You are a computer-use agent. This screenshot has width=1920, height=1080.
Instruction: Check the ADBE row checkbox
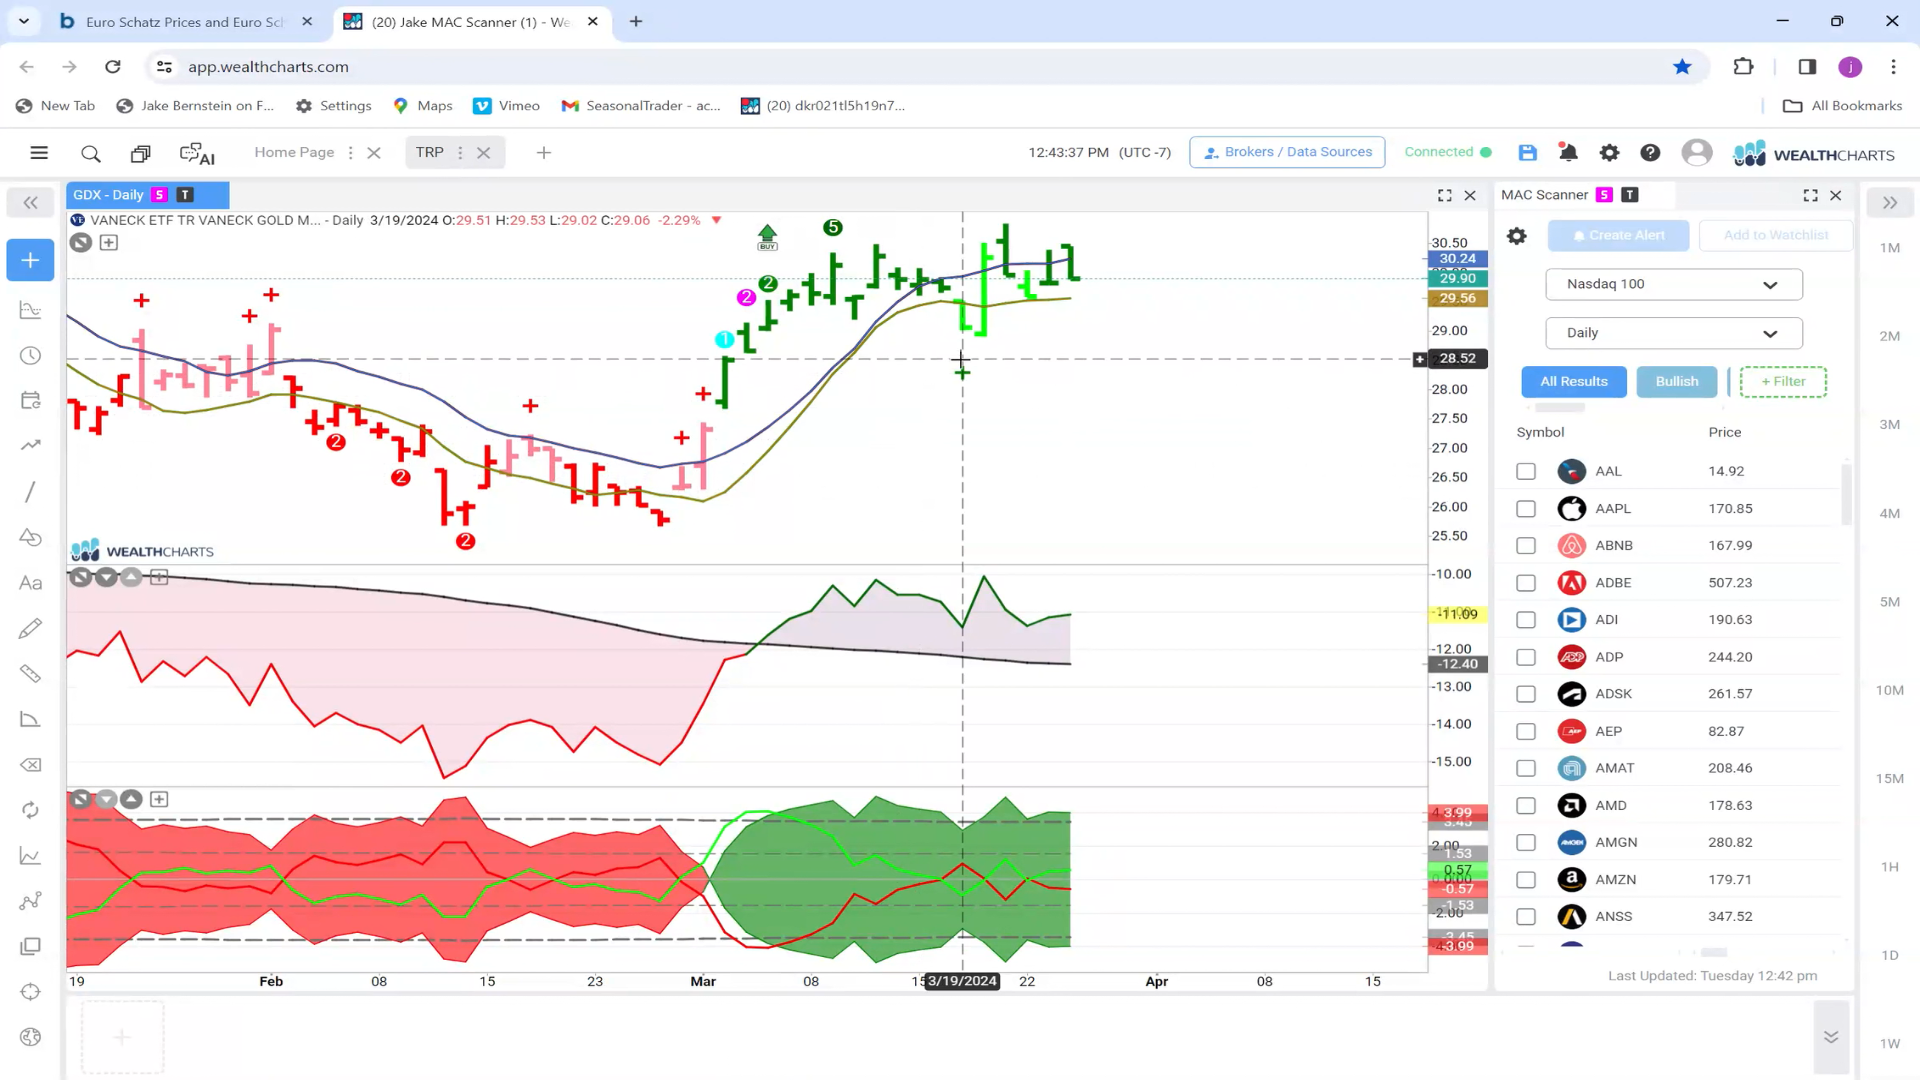pyautogui.click(x=1526, y=582)
